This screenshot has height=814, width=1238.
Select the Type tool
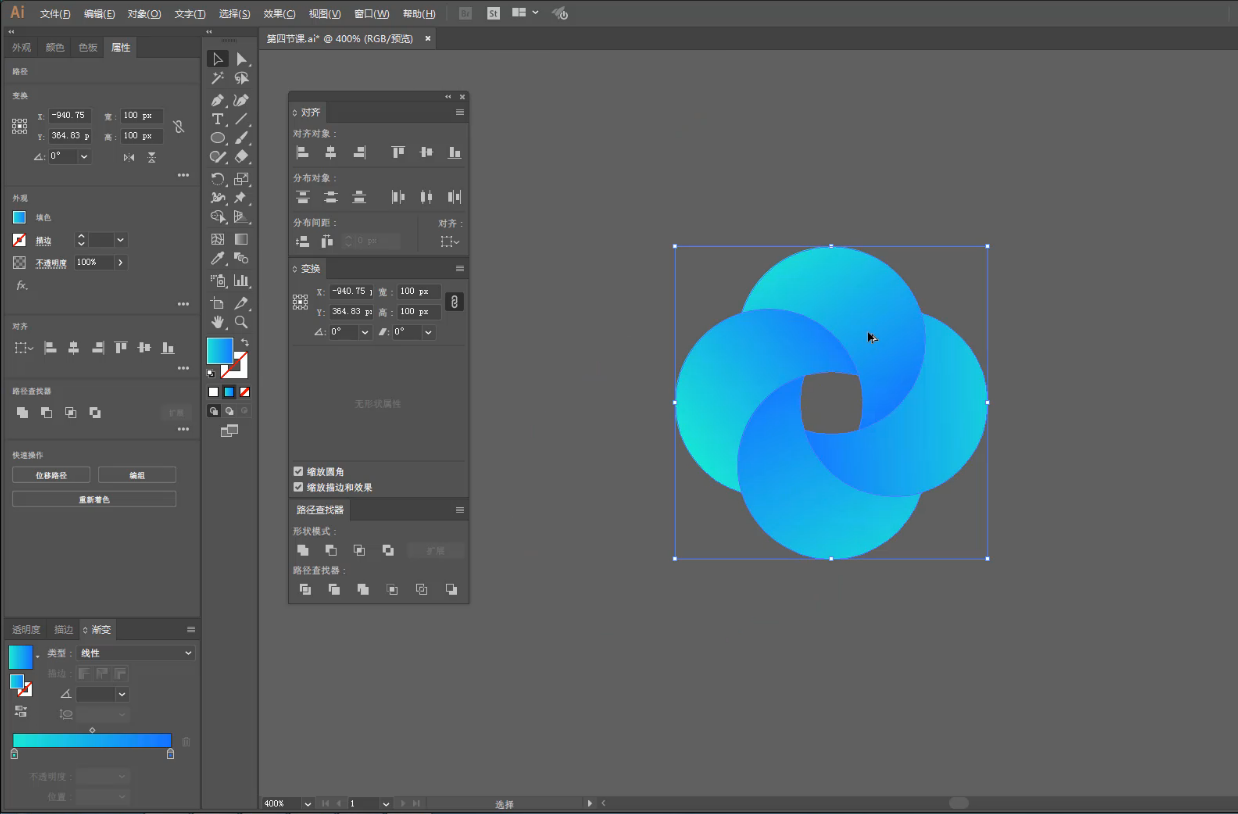218,119
